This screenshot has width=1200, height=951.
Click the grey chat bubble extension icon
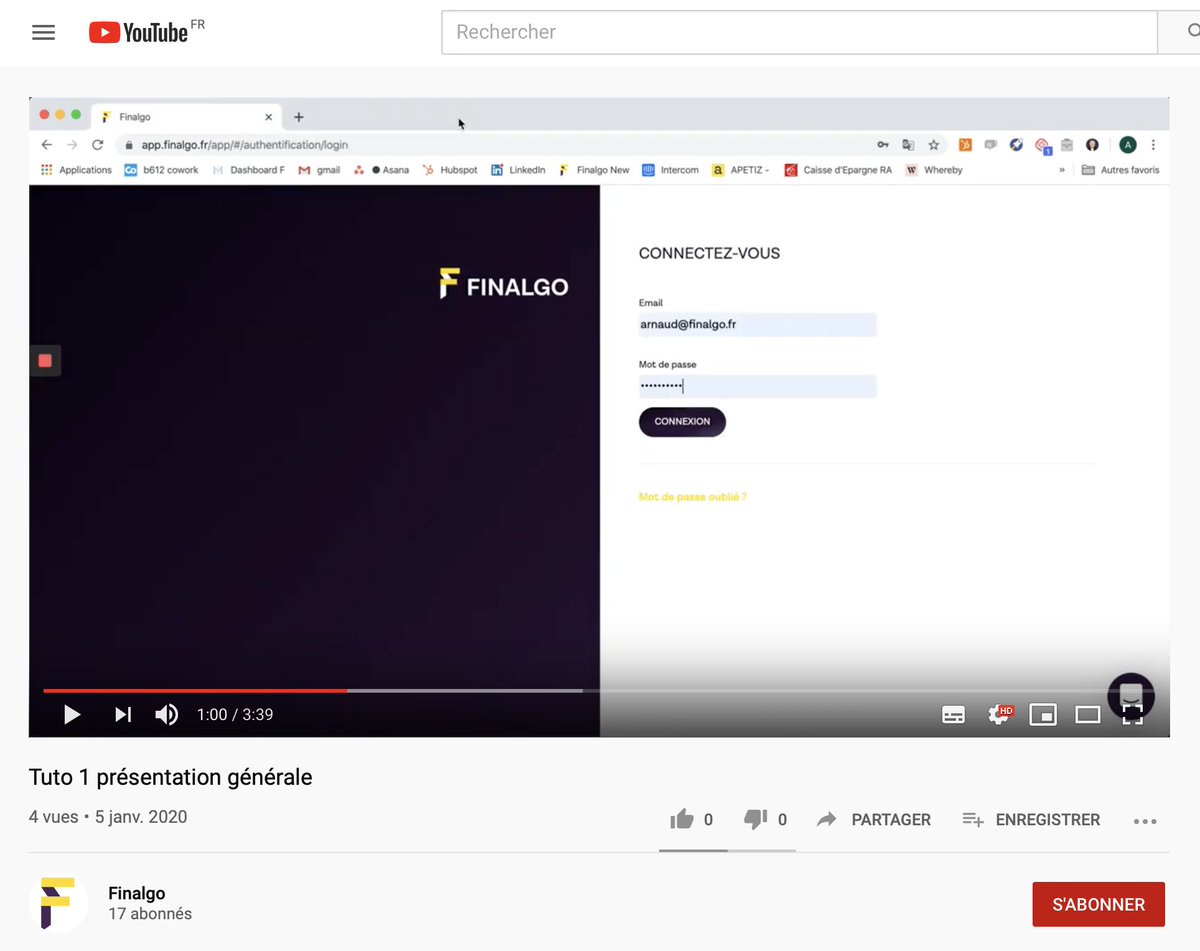[991, 145]
